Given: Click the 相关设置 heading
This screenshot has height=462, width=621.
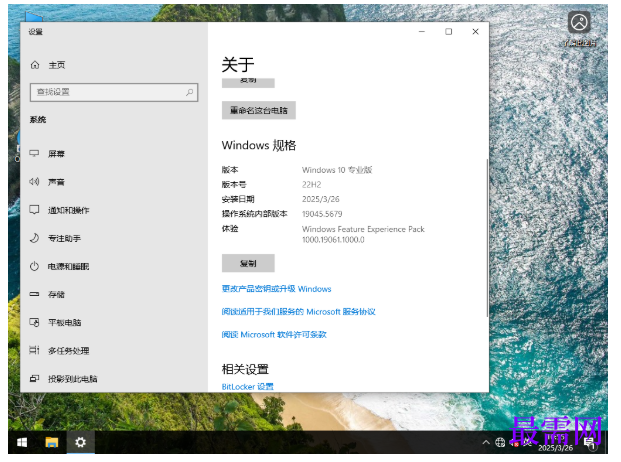Looking at the screenshot, I should 245,369.
